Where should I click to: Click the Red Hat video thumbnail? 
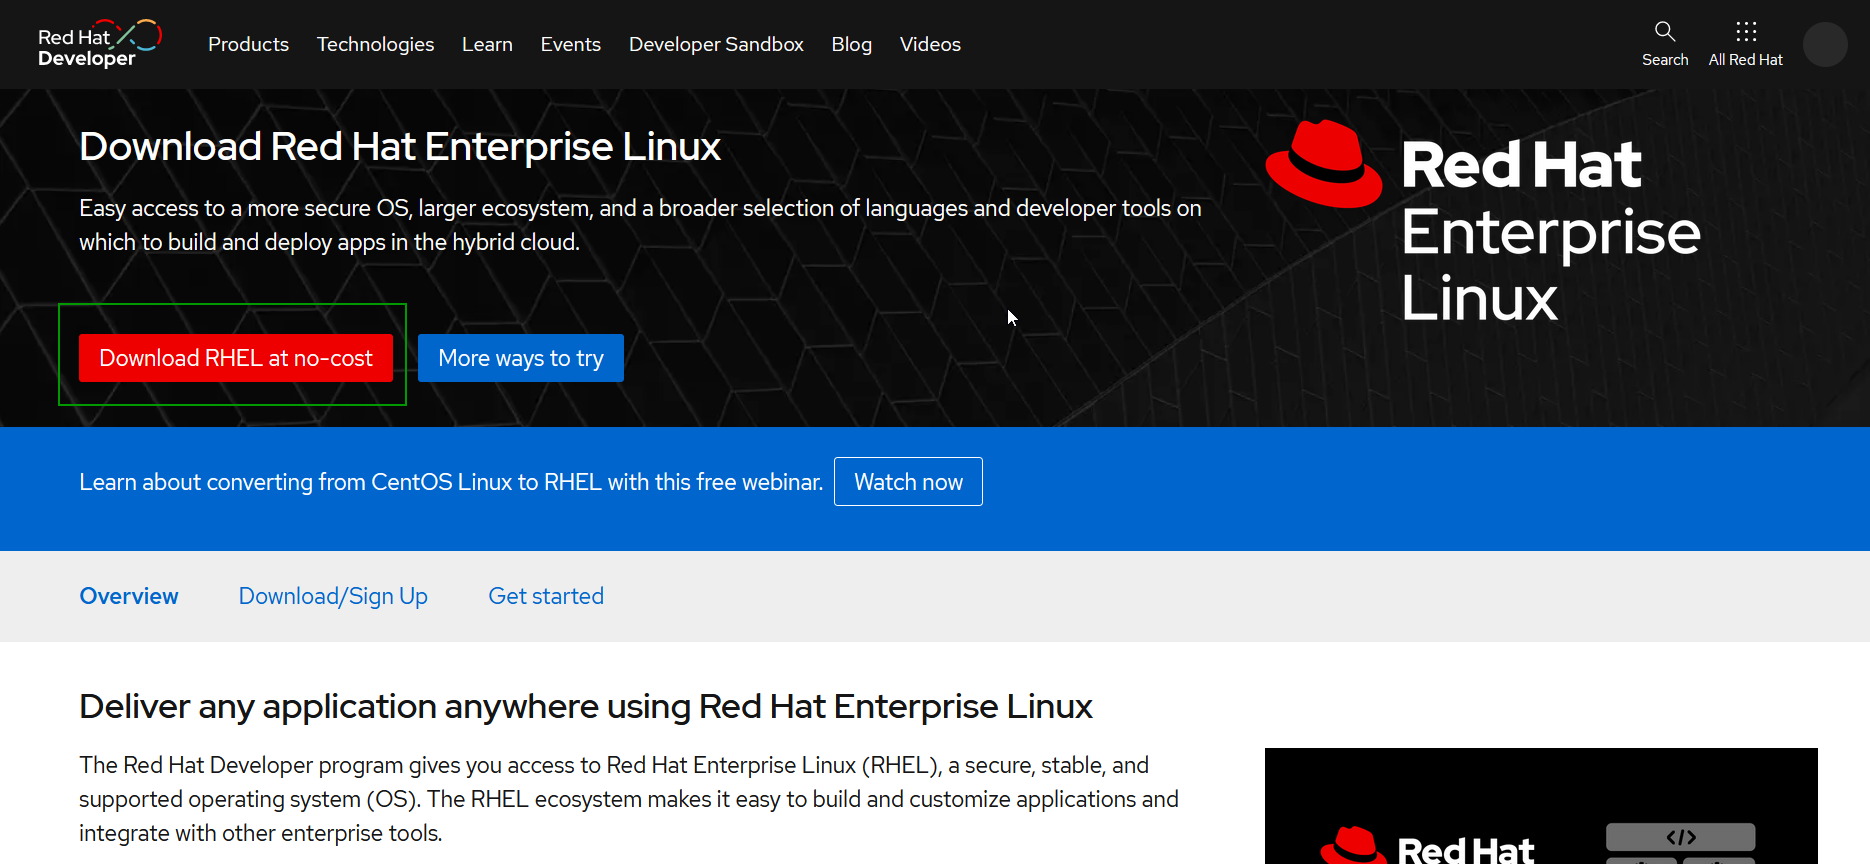click(1541, 806)
